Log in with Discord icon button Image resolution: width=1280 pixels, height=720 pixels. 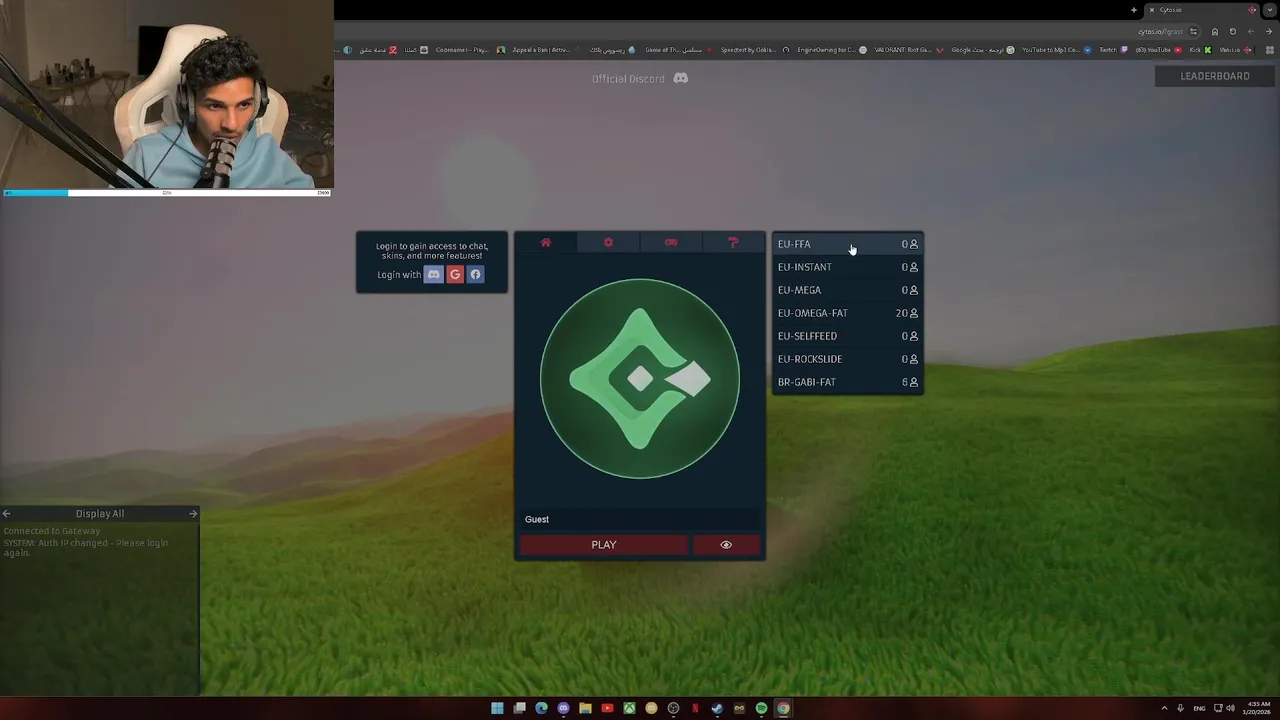click(x=433, y=274)
